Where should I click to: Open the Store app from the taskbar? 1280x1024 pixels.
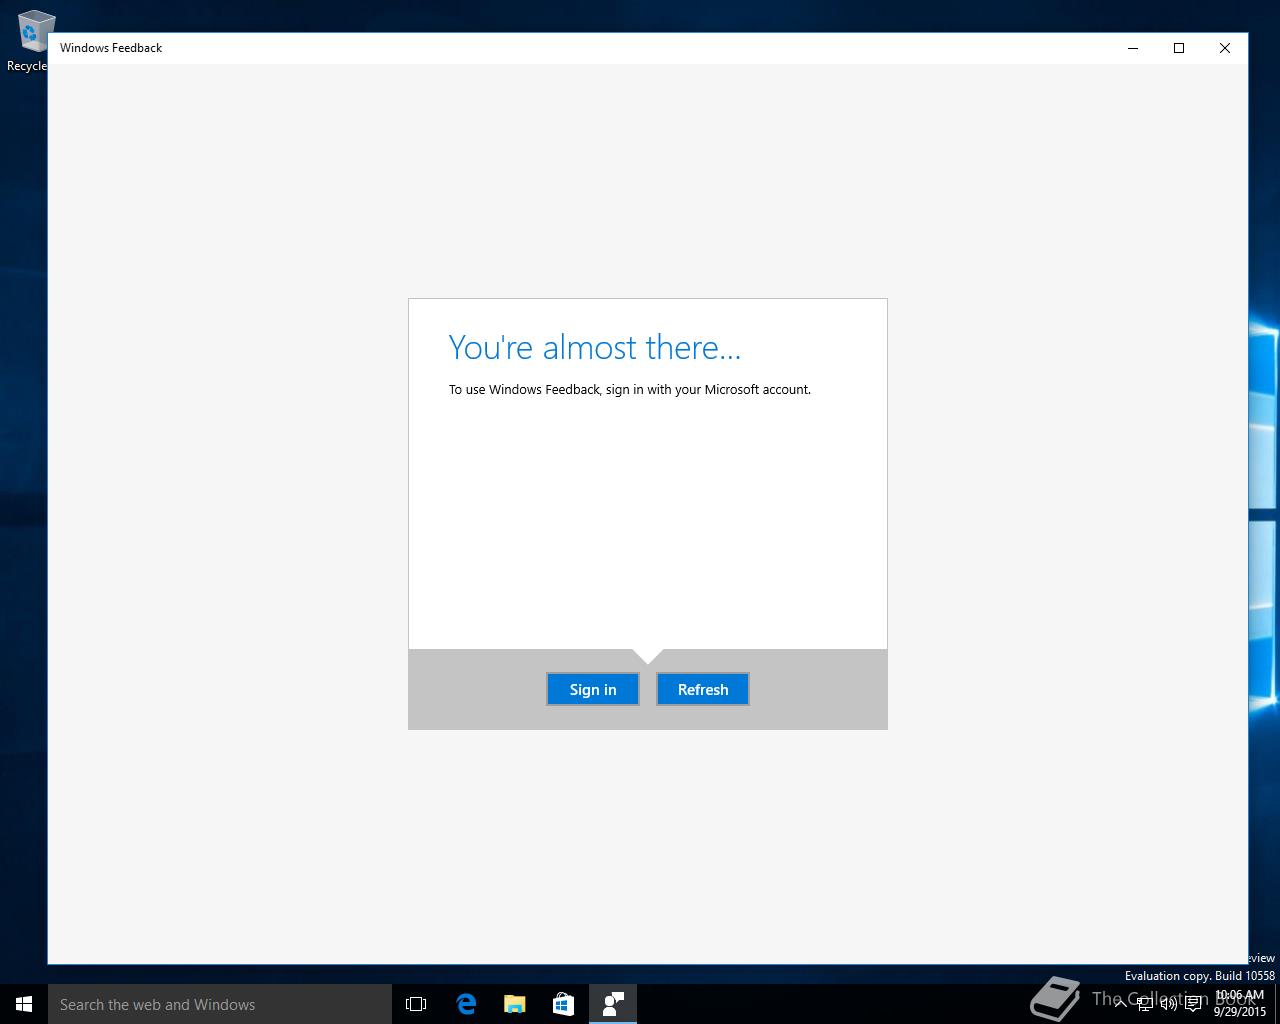564,1004
